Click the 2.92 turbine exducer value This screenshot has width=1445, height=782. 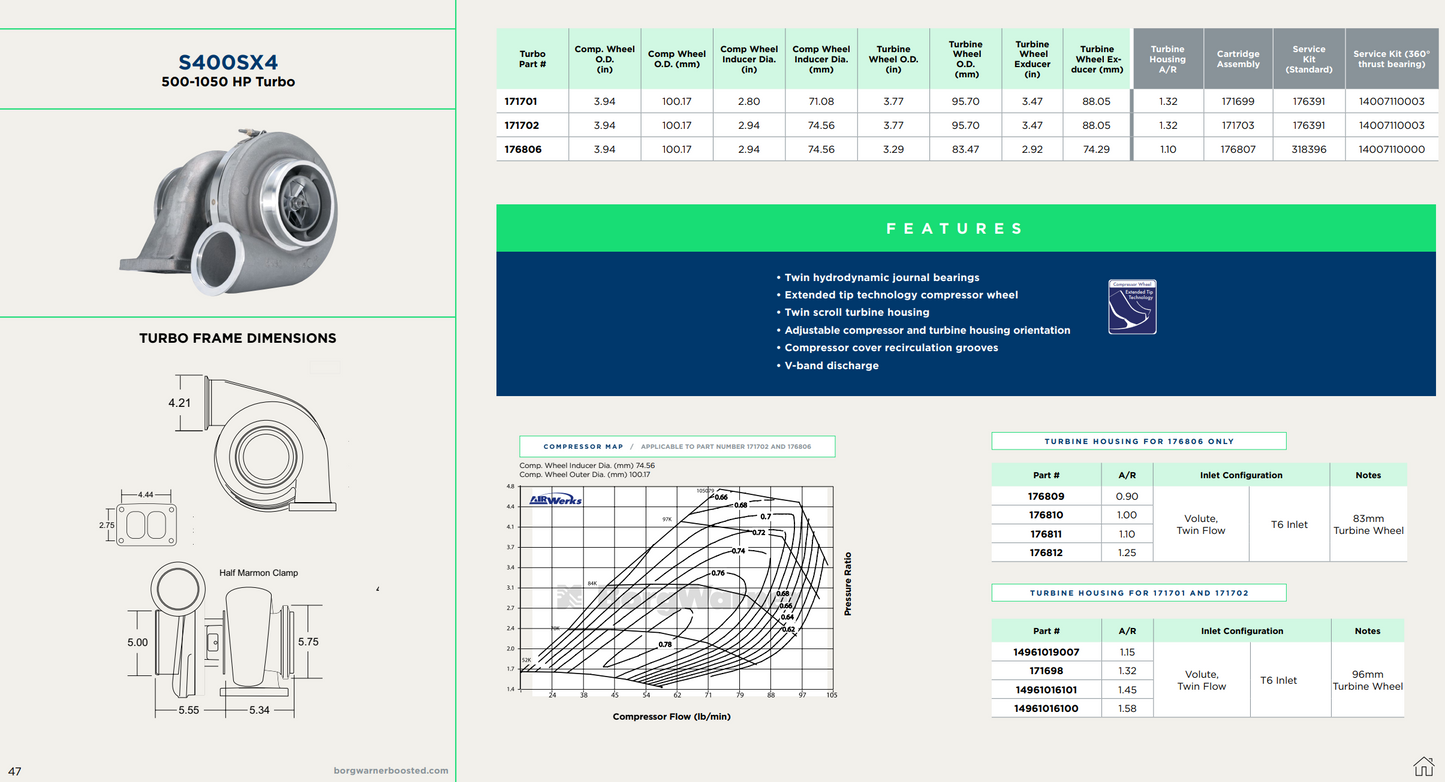[x=1032, y=149]
